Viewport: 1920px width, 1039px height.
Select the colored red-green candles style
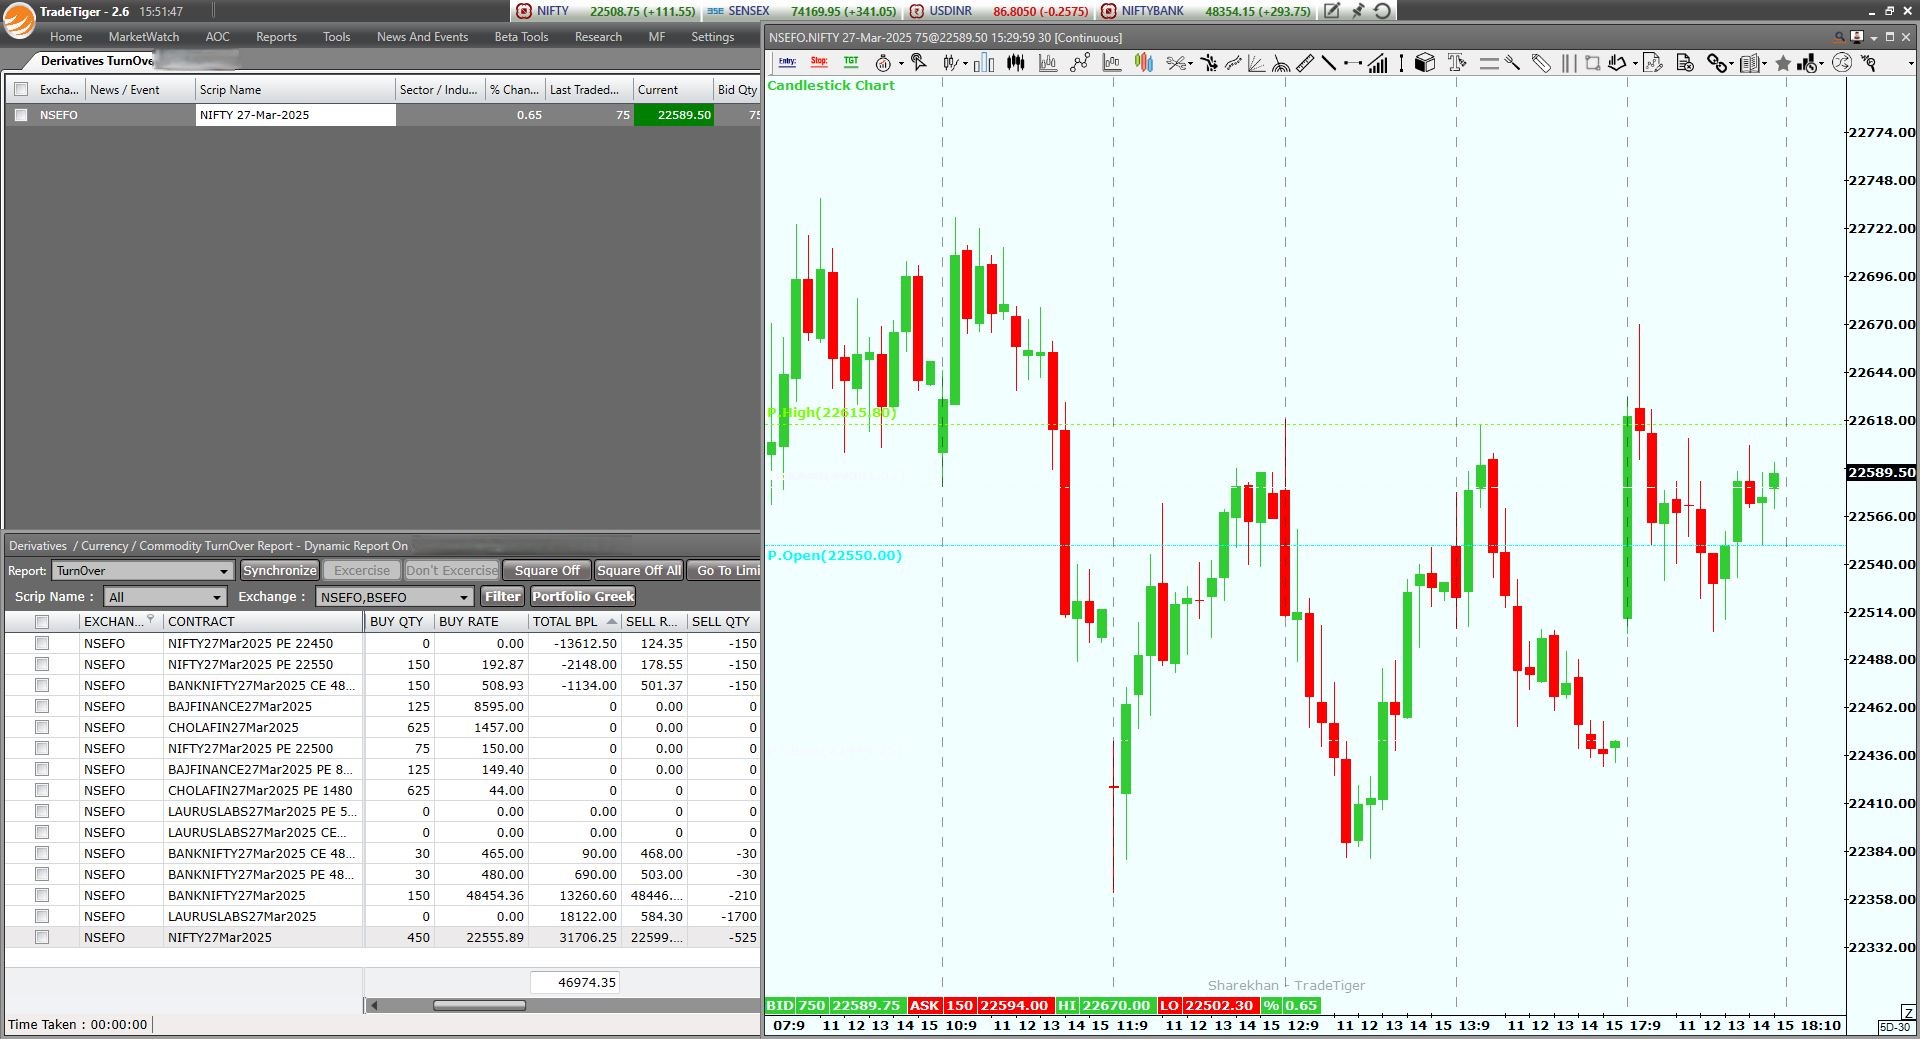1143,63
